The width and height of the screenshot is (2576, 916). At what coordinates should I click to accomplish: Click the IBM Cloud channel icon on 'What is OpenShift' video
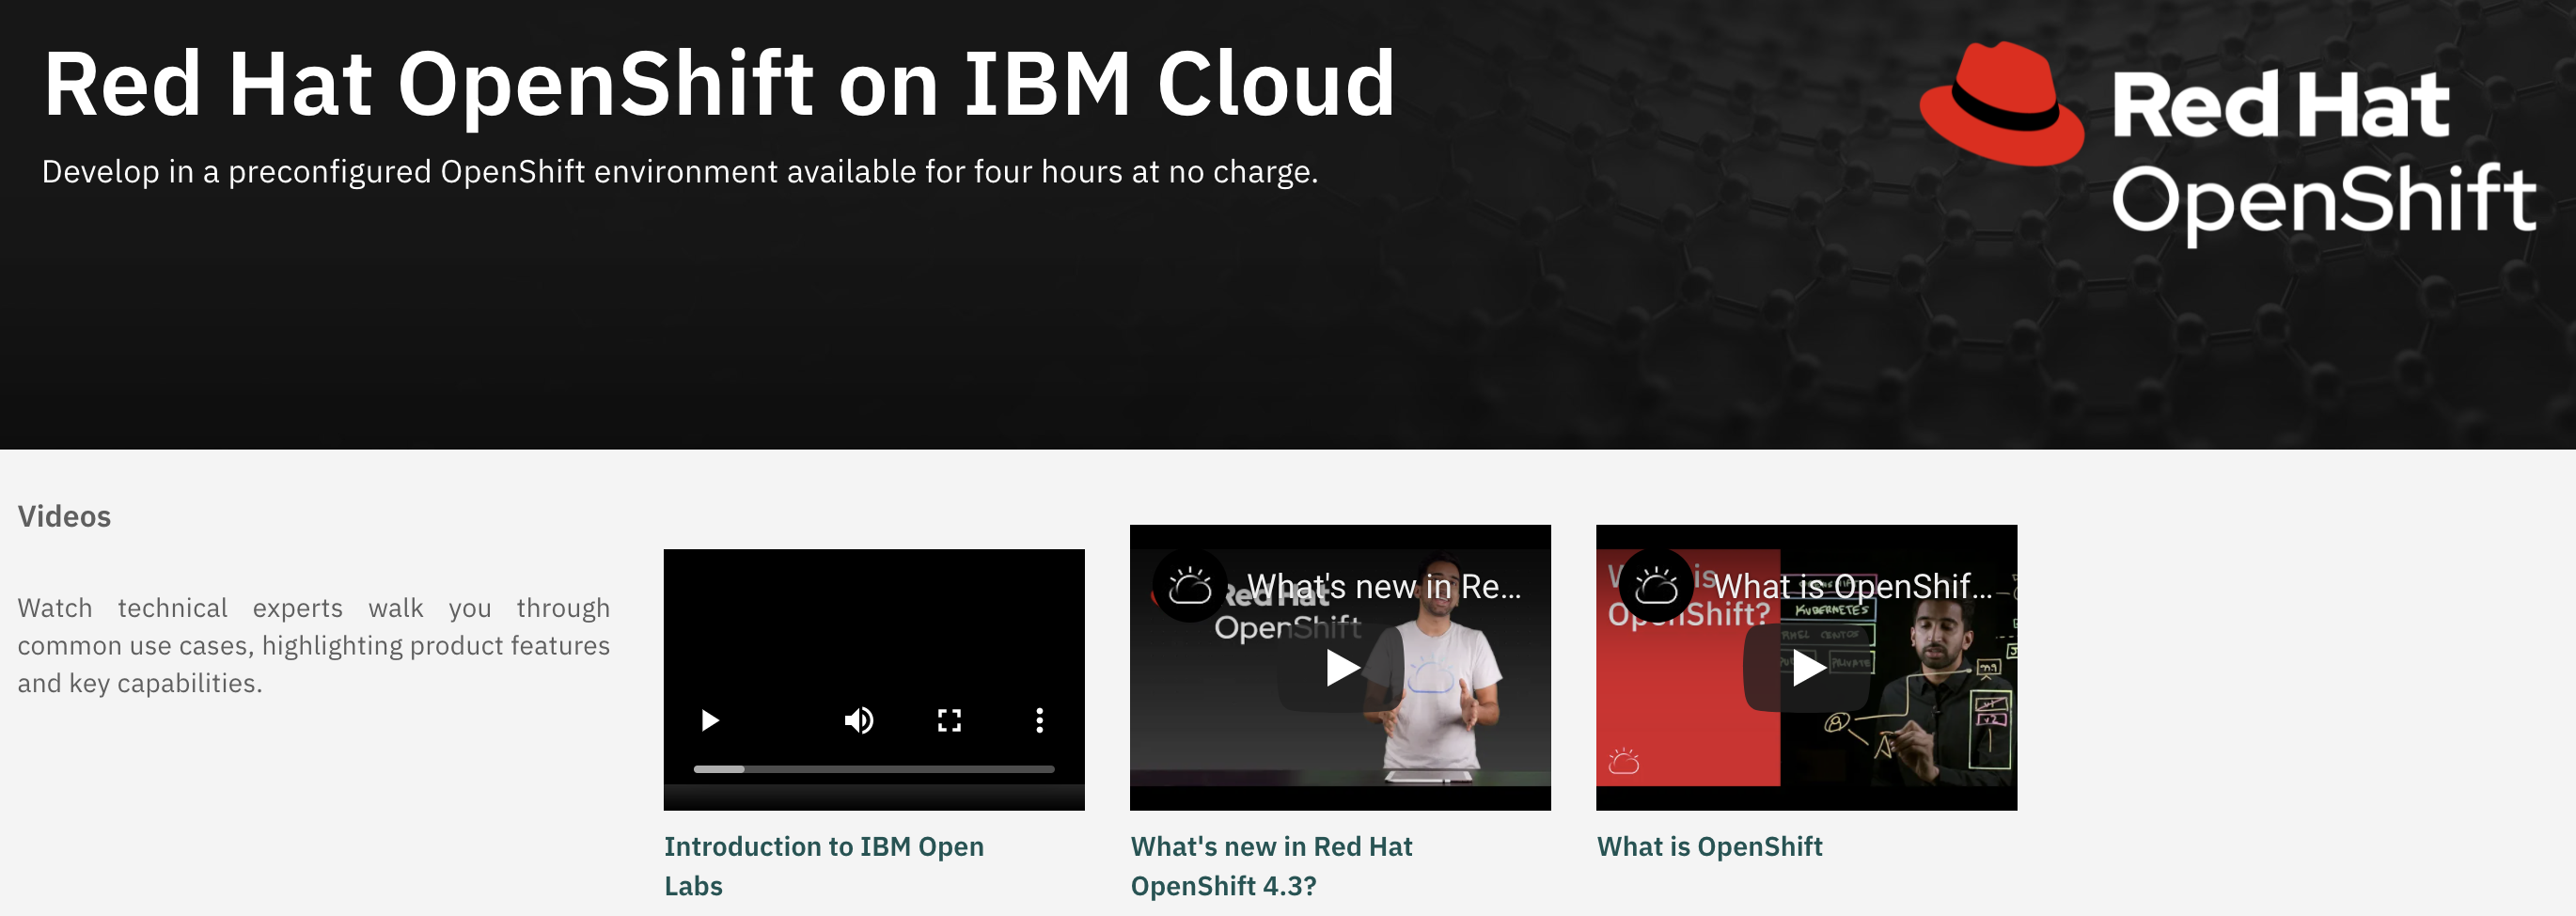tap(1655, 586)
